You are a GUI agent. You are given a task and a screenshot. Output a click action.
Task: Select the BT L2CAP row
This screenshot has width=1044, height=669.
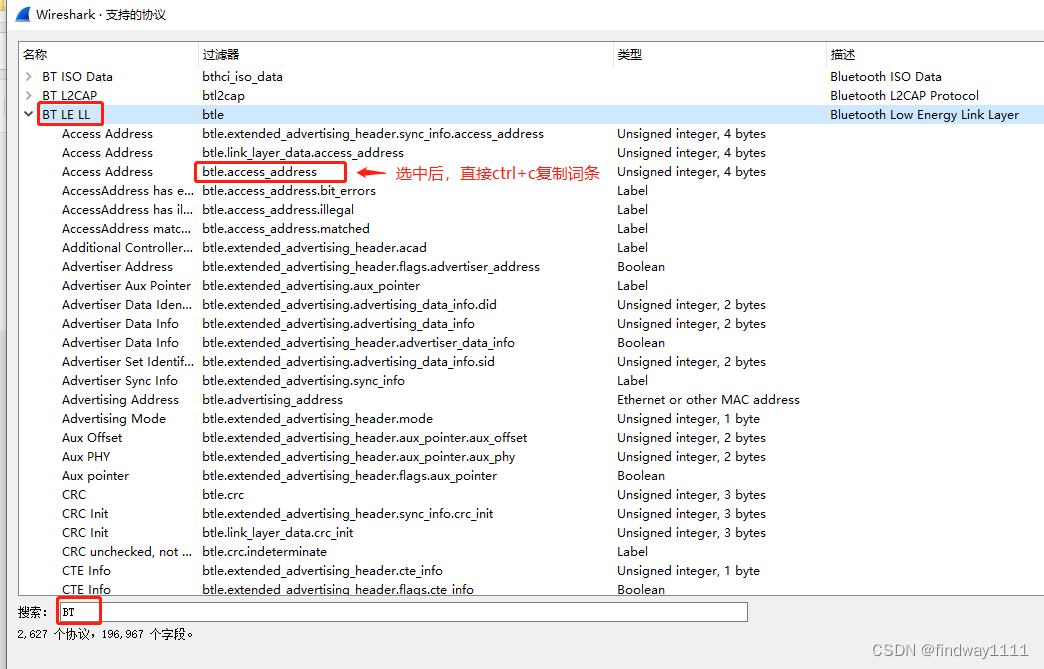(x=531, y=95)
